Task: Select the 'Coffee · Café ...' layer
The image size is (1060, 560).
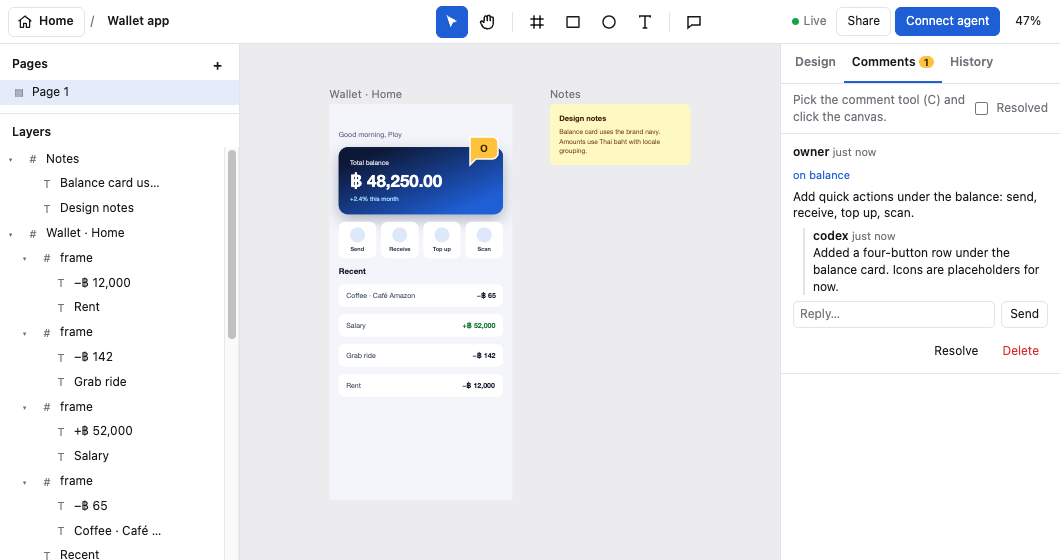Action: [x=118, y=531]
